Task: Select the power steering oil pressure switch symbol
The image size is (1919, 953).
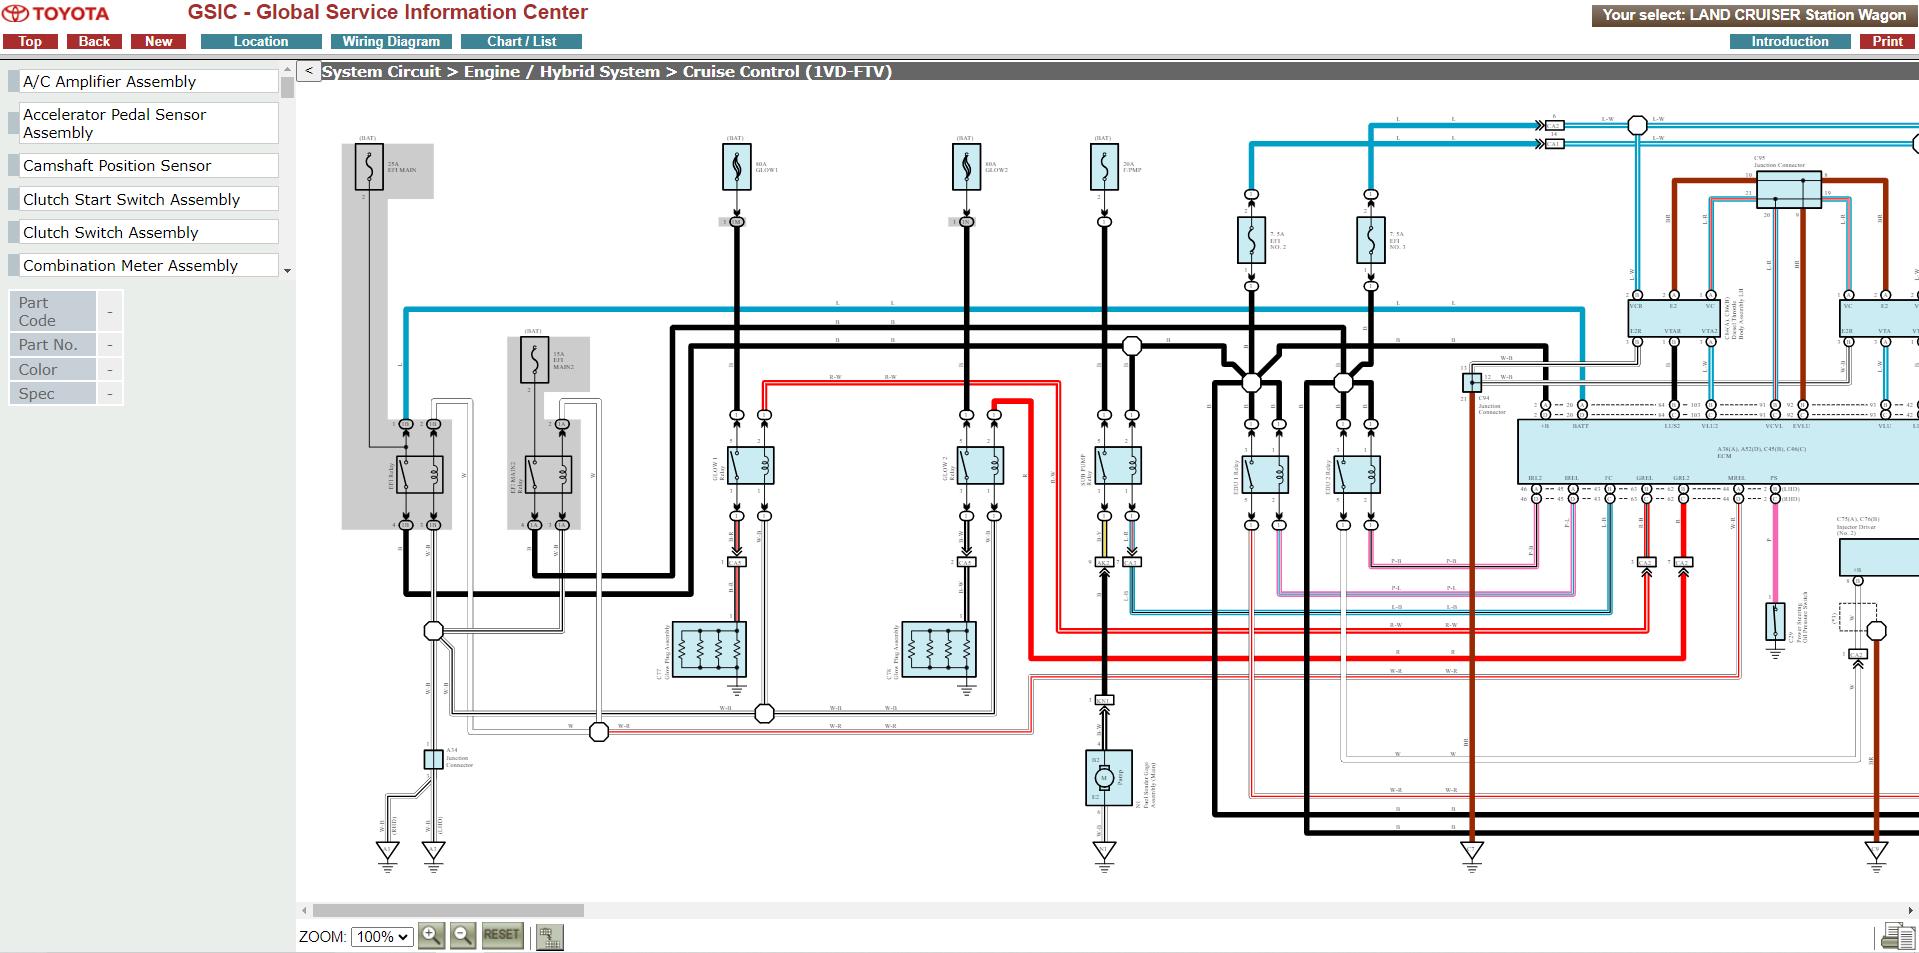Action: pos(1775,622)
